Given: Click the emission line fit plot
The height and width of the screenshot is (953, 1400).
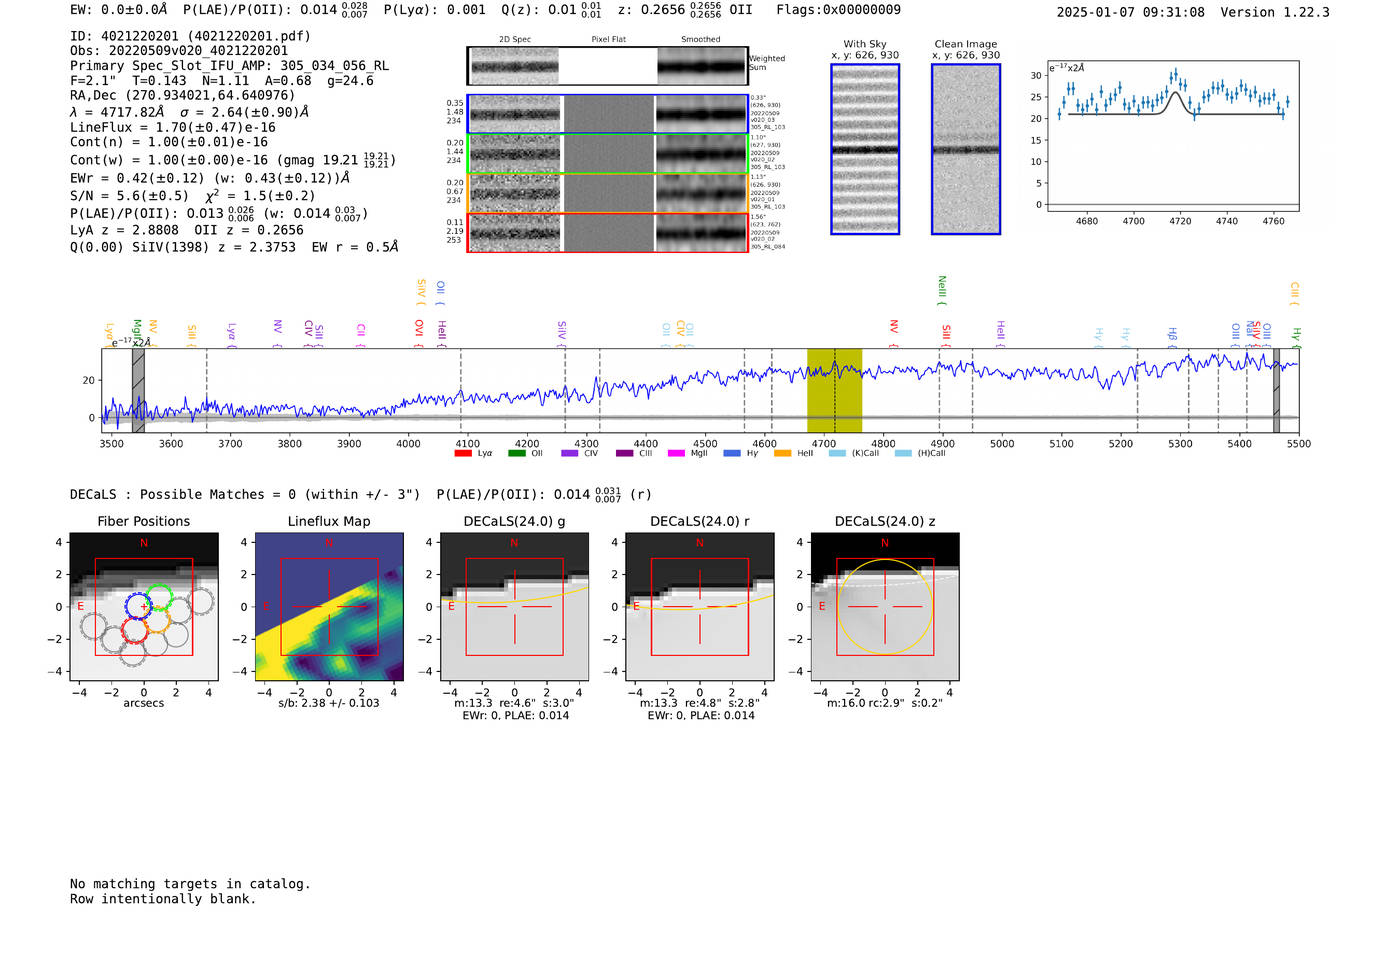Looking at the screenshot, I should pos(1172,136).
